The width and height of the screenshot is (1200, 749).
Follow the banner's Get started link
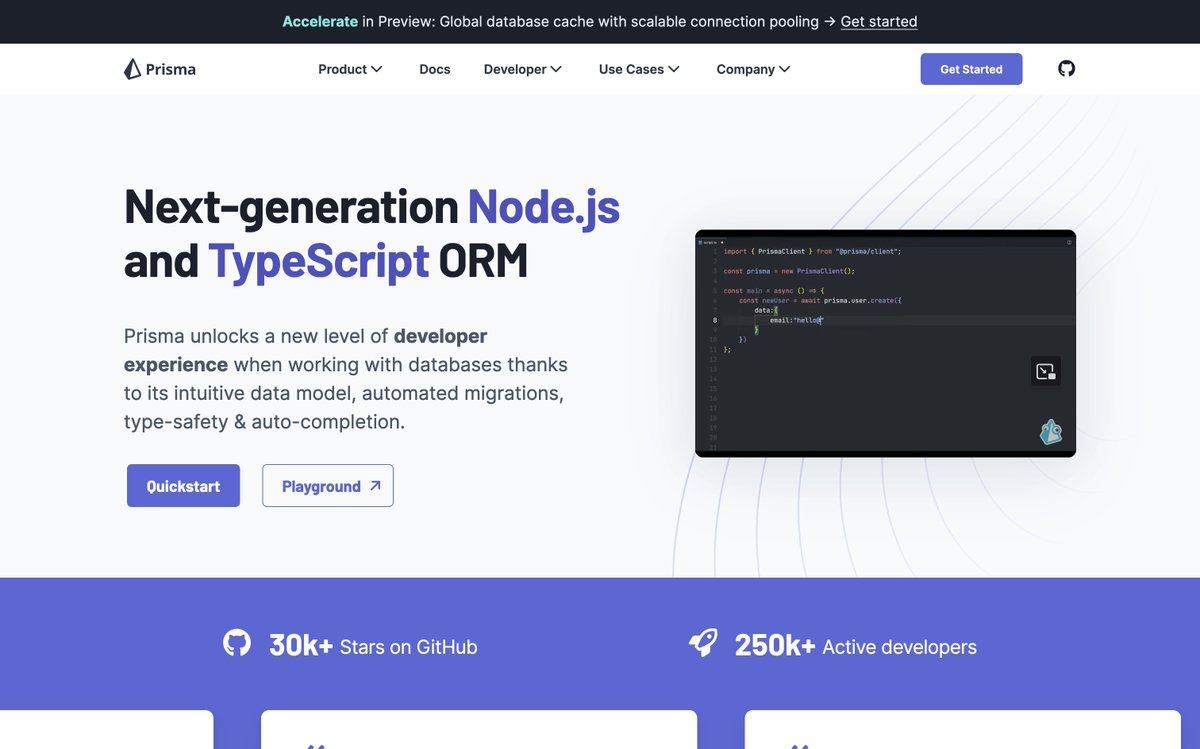(x=879, y=21)
